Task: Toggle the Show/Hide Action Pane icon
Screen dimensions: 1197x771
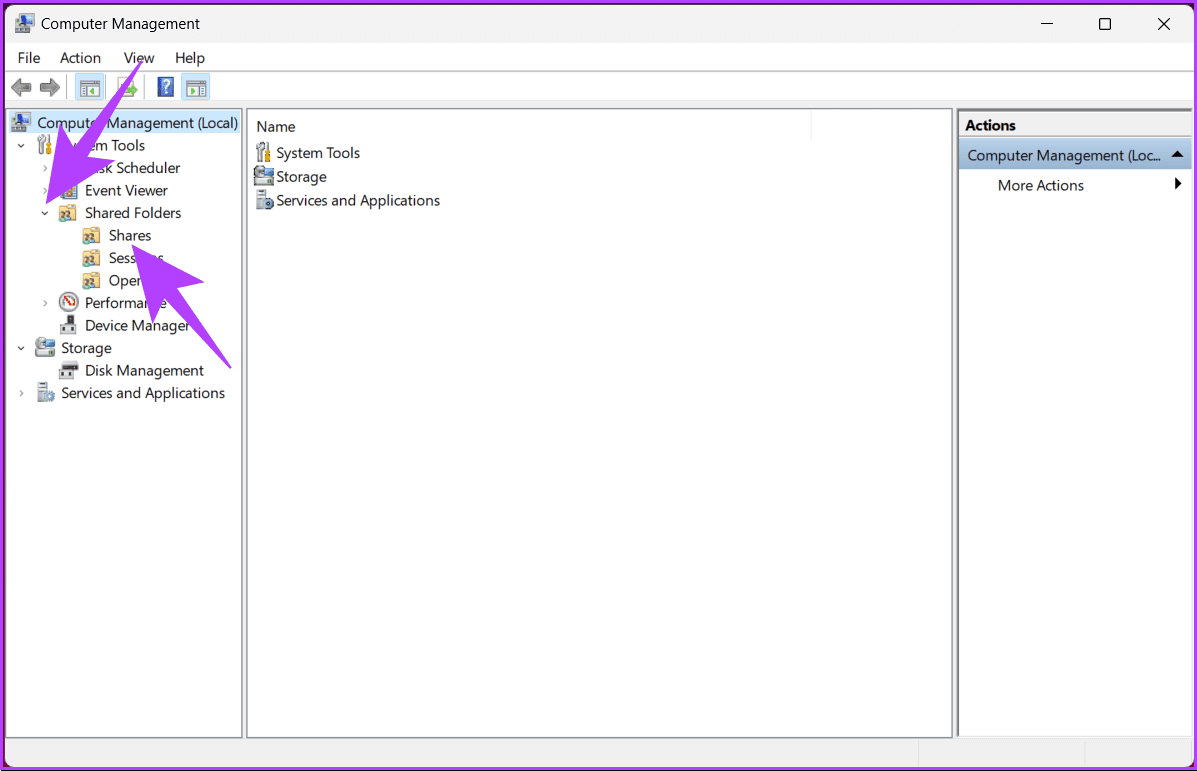Action: tap(196, 88)
